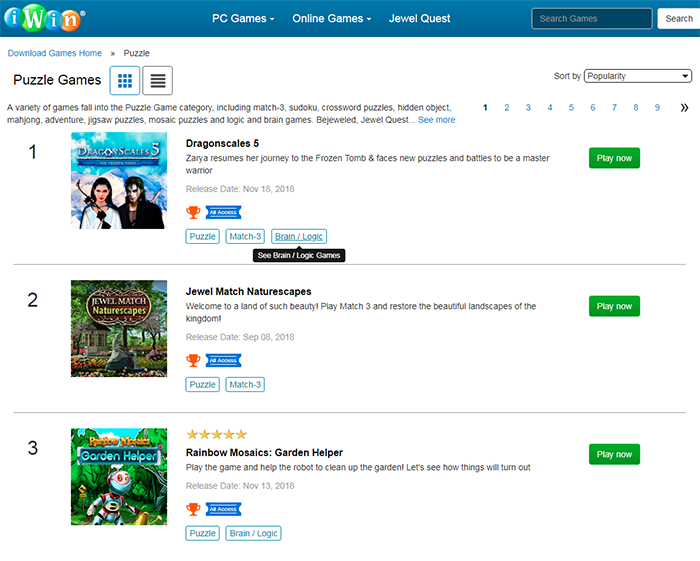Go to page 8 of results
The image size is (700, 561).
click(636, 108)
